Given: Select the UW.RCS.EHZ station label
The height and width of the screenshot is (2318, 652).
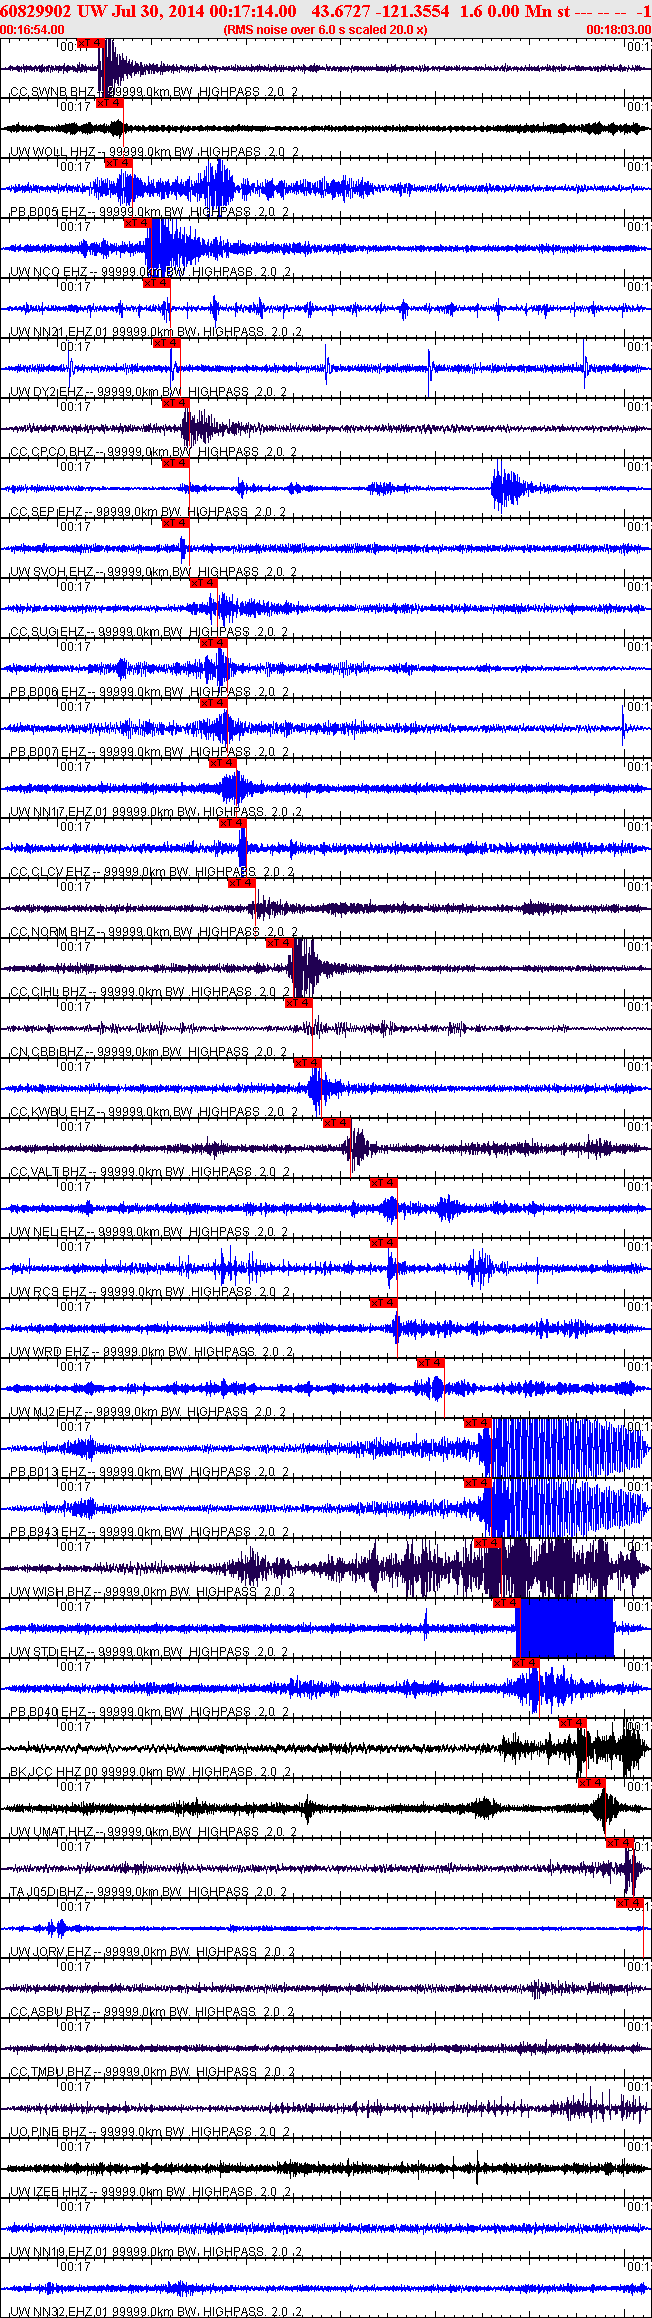Looking at the screenshot, I should point(48,1292).
